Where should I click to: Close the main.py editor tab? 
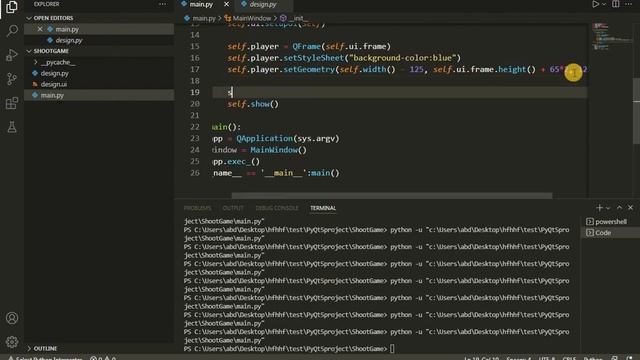(x=227, y=4)
